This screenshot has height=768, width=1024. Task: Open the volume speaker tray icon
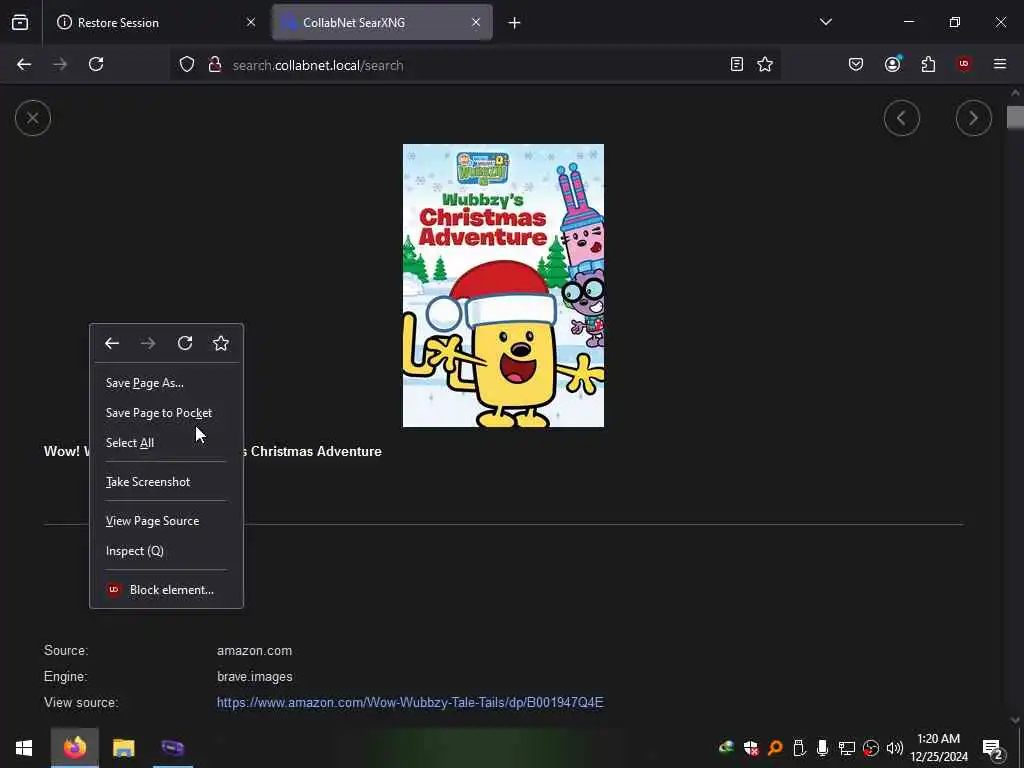[895, 748]
